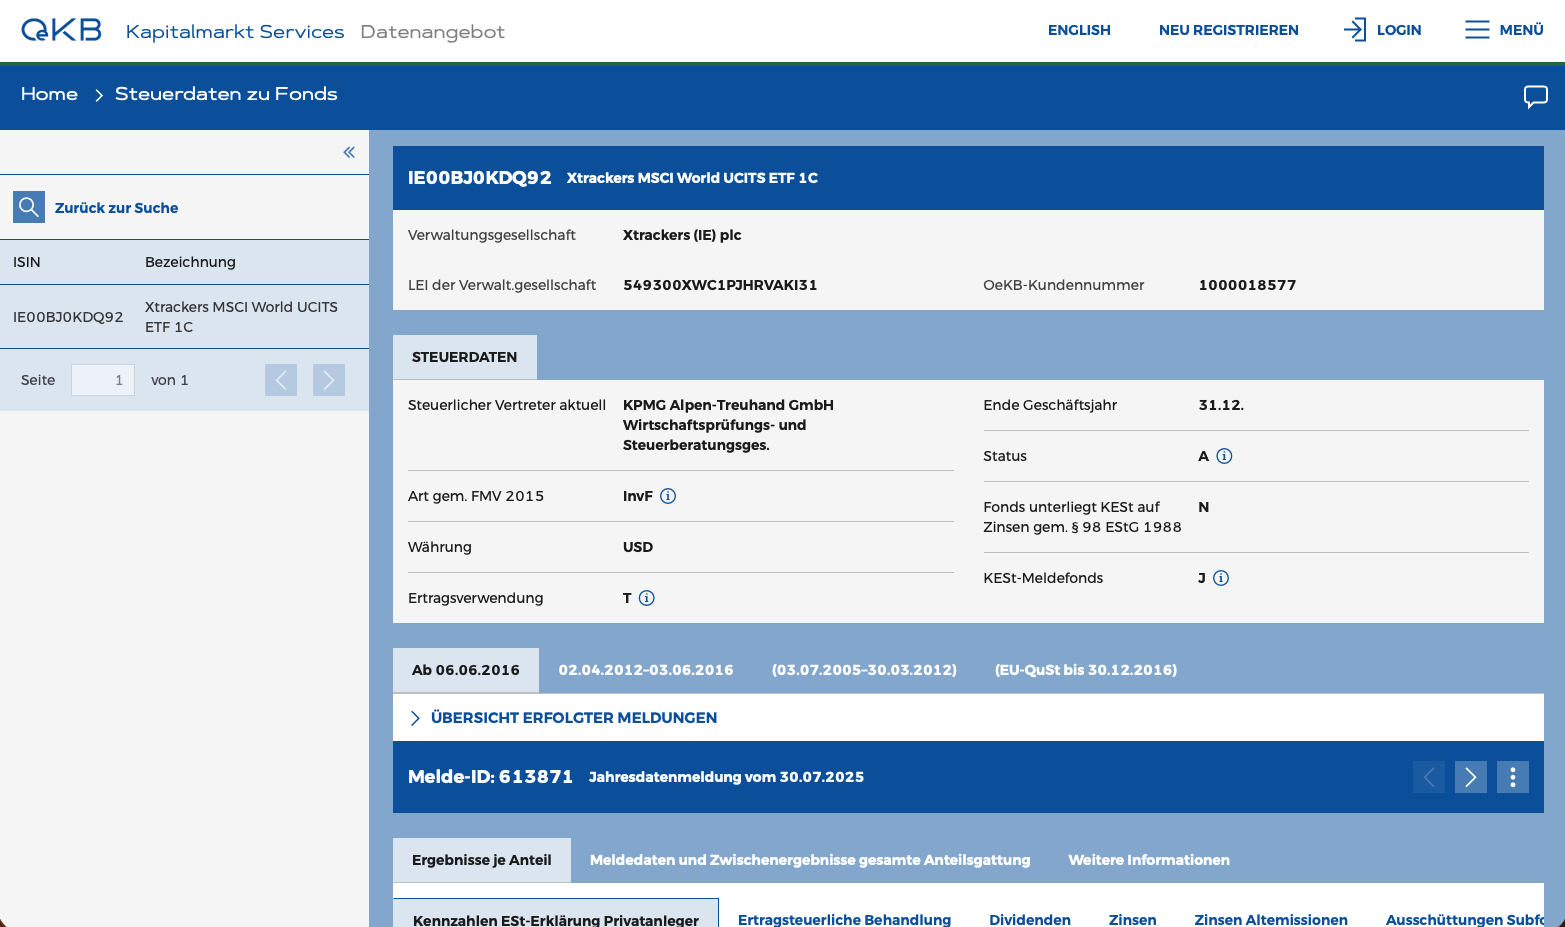Expand 'Übersicht erfolgter Meldungen' section
1565x927 pixels.
573,717
